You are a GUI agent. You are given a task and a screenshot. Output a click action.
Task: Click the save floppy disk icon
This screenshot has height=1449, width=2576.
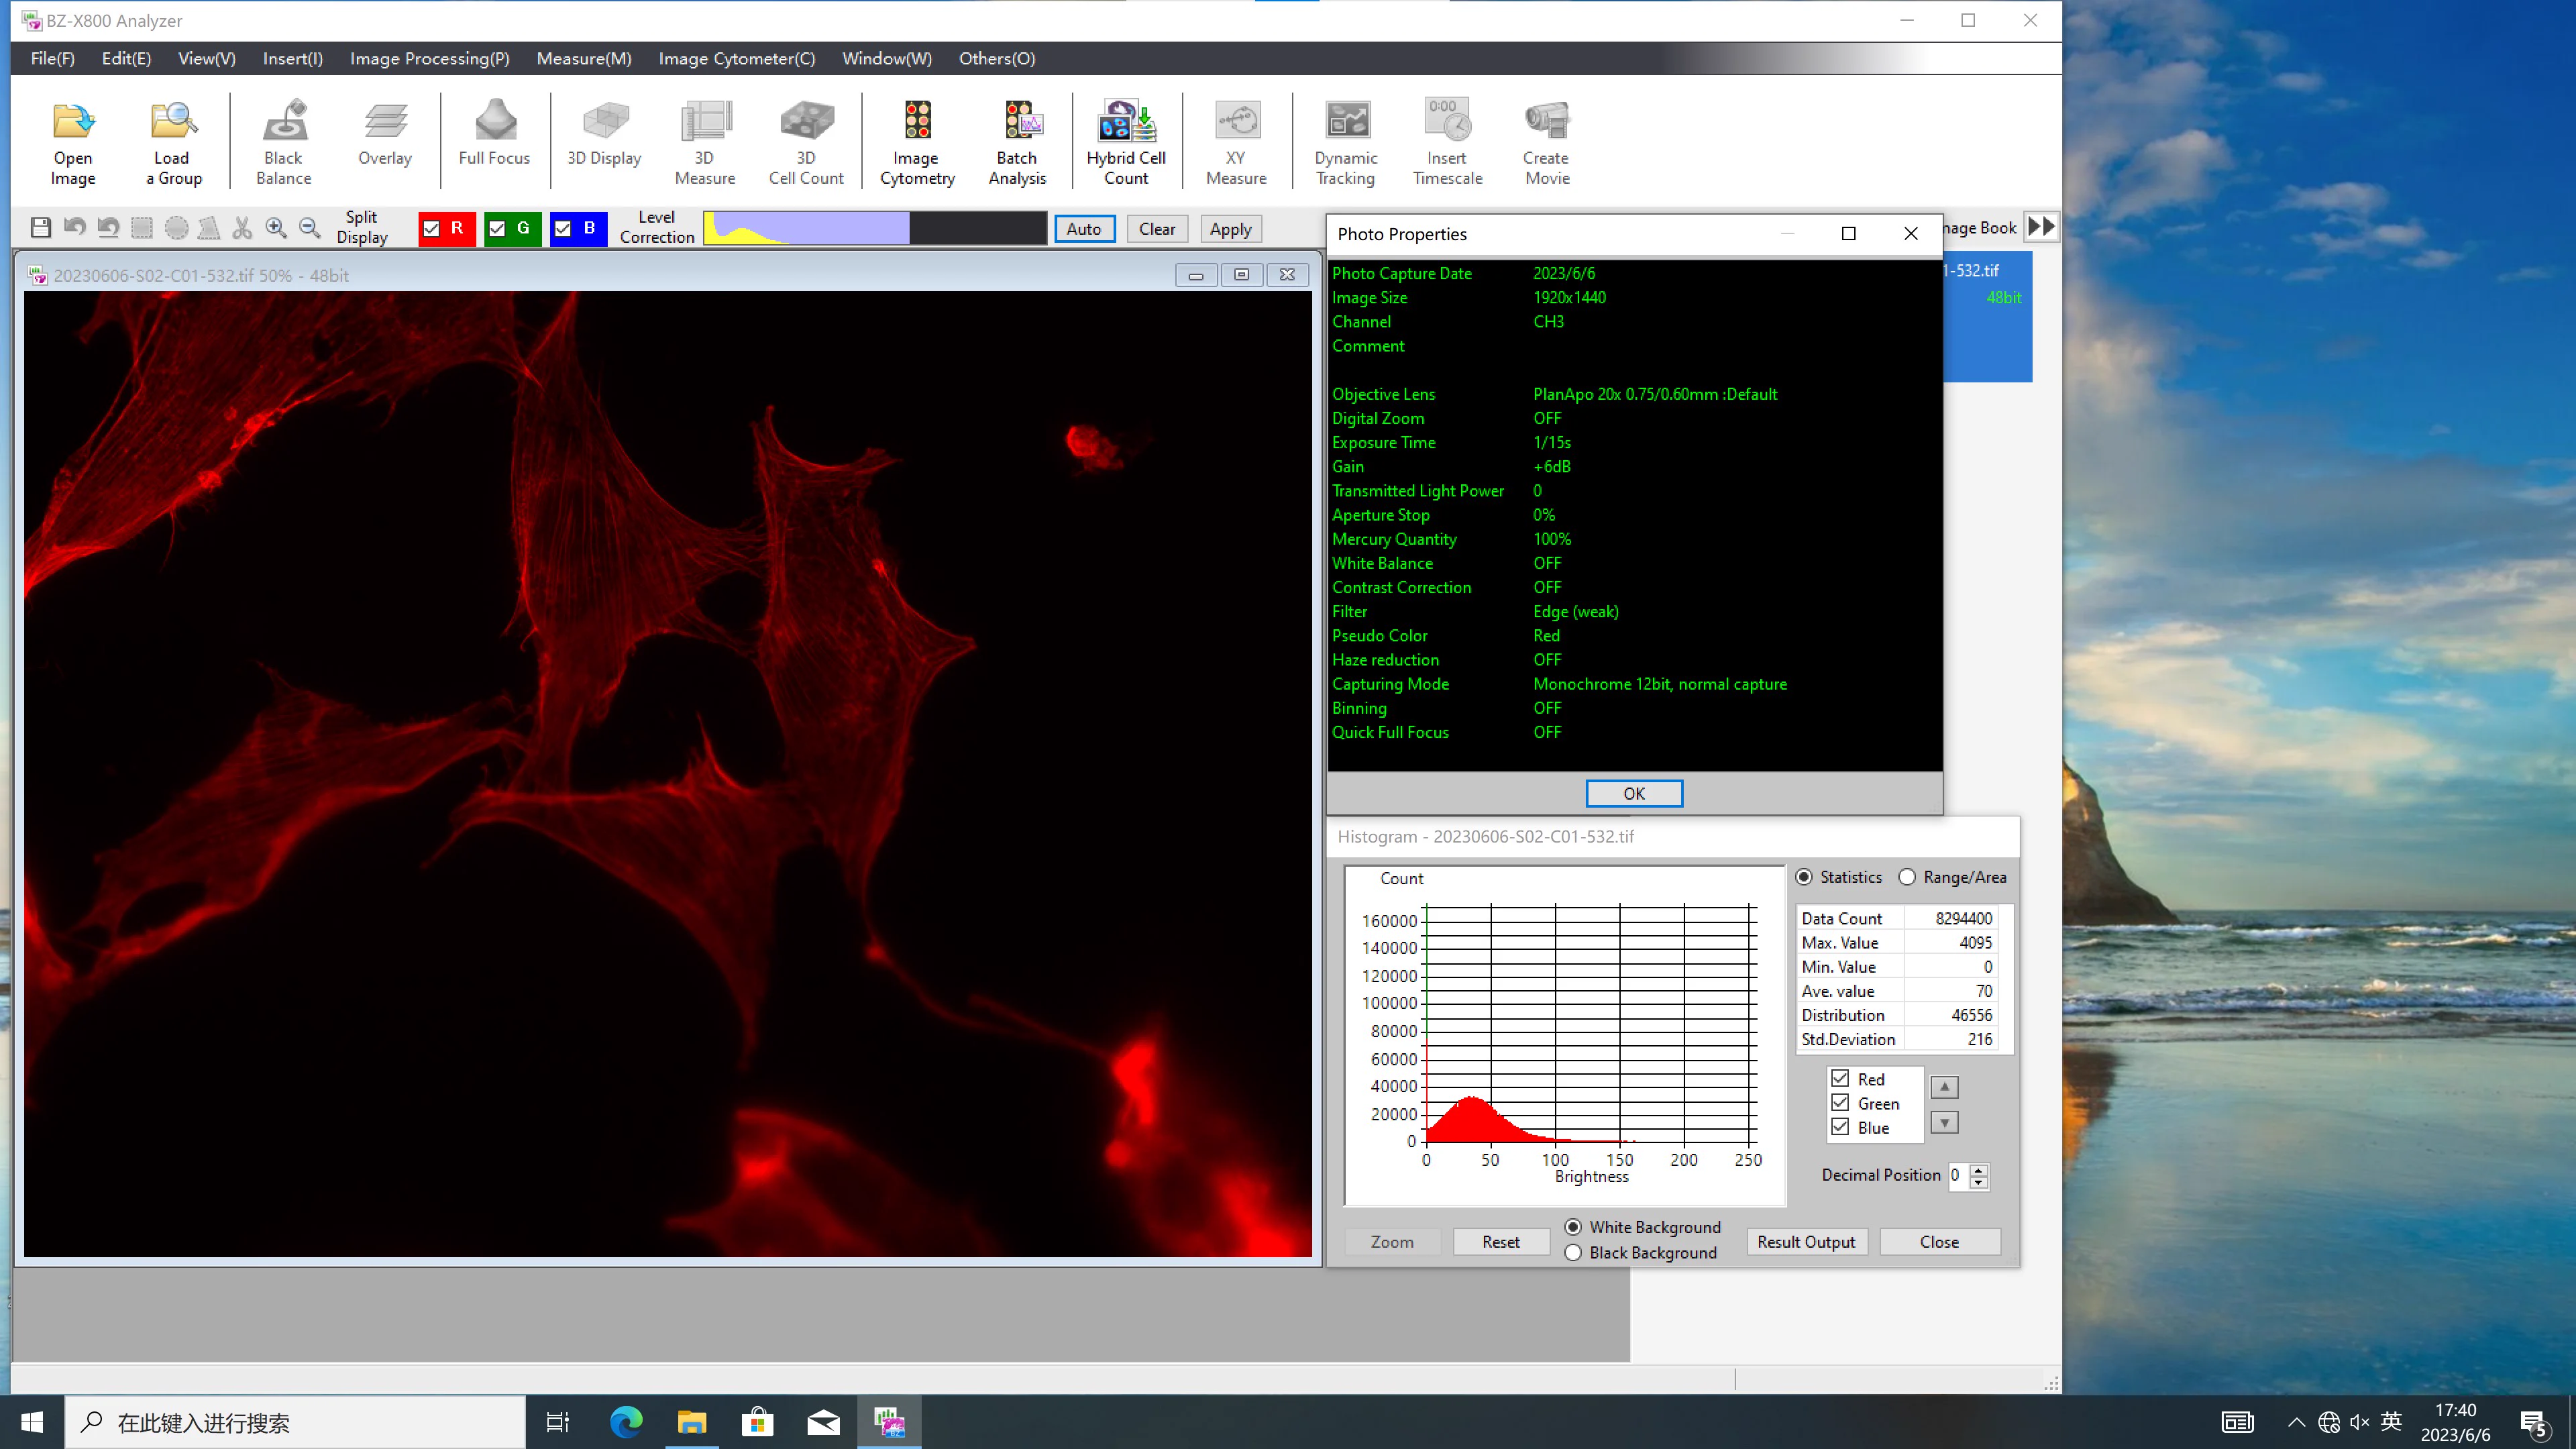click(40, 228)
